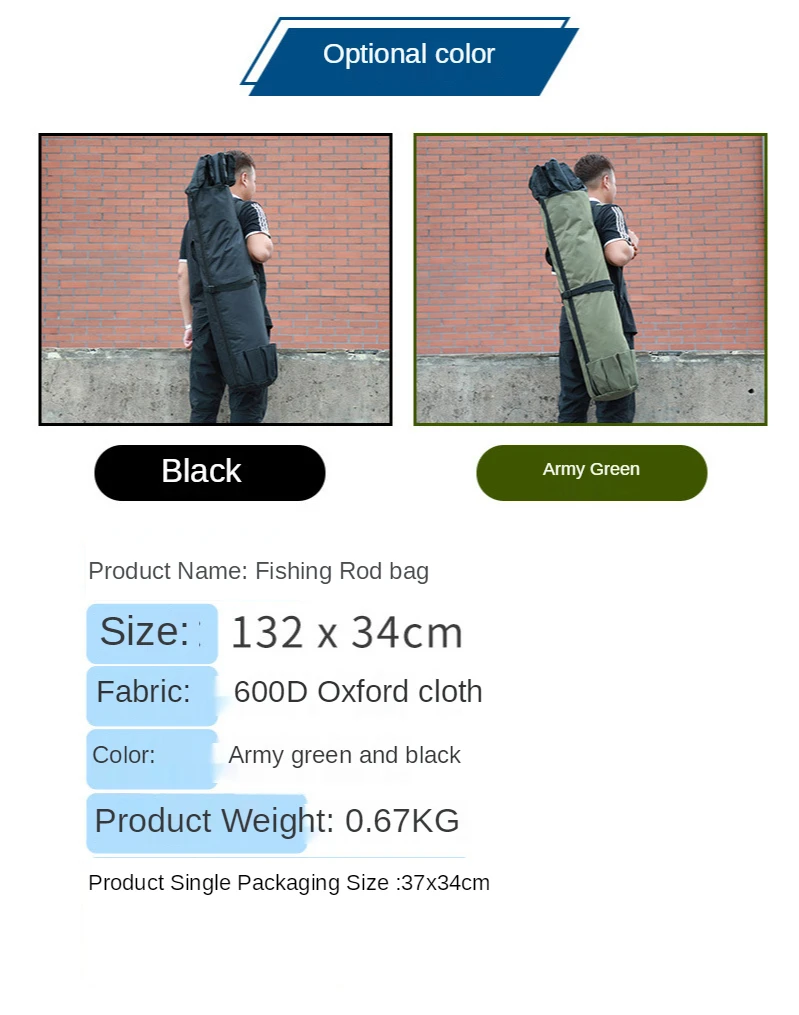
Task: Open the army green rod bag photo
Action: point(591,280)
